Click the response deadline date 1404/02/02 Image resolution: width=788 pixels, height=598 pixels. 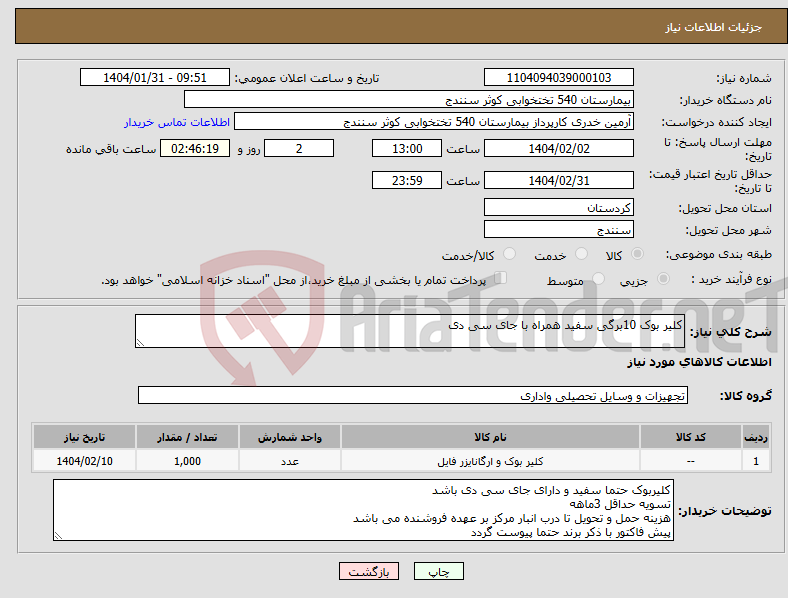click(559, 148)
